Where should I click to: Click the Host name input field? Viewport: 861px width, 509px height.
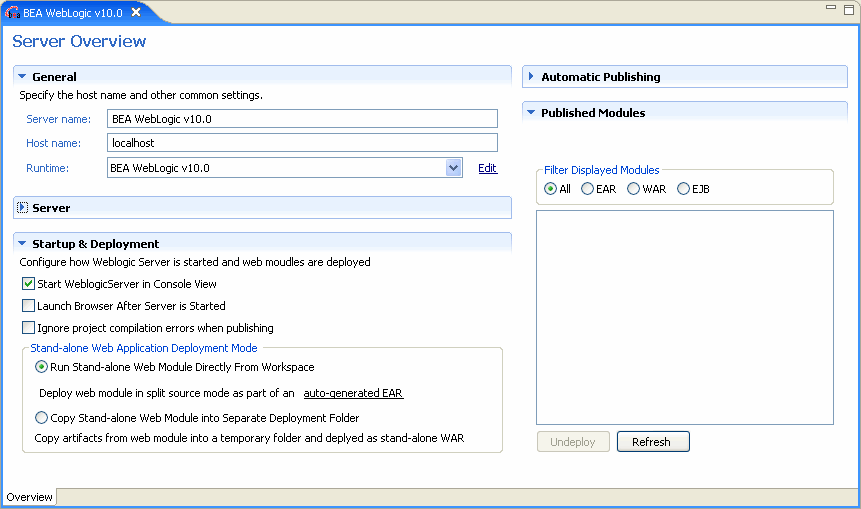coord(302,143)
